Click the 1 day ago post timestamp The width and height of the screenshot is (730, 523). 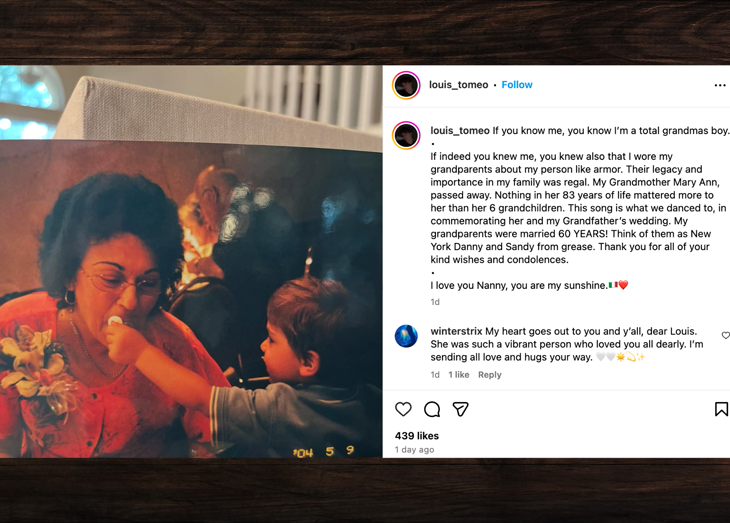[x=414, y=450]
